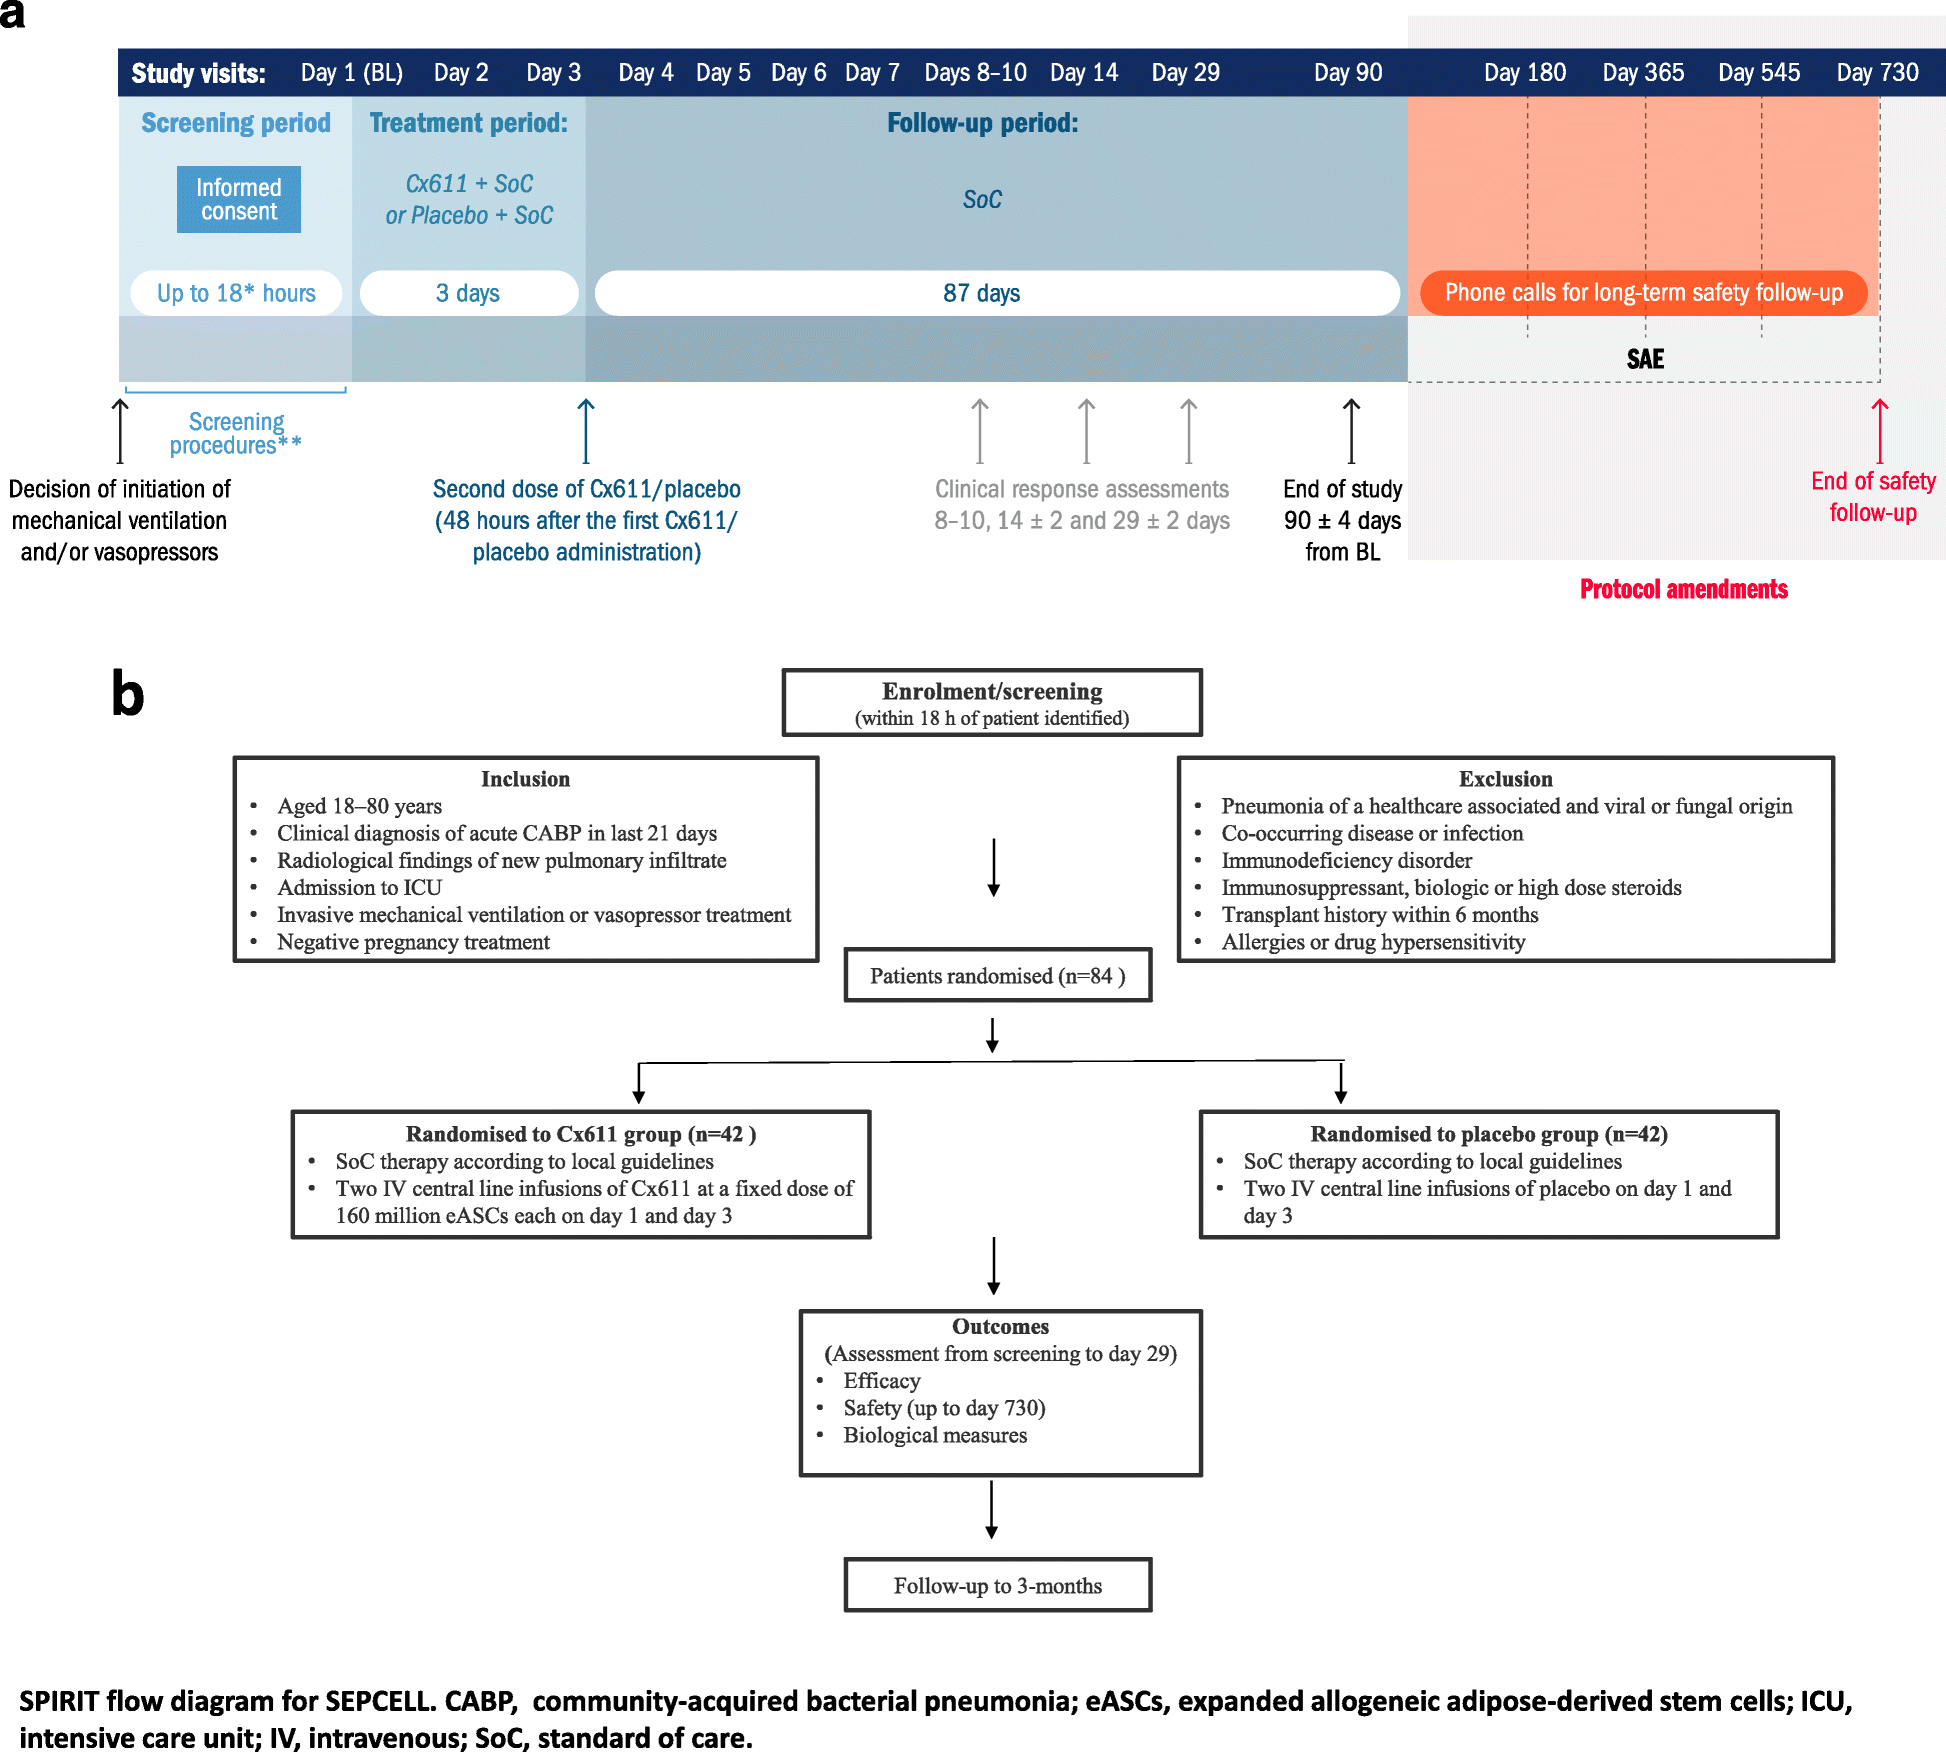Viewport: 1946px width, 1752px height.
Task: Click the 'Enrolment/screening' box
Action: (992, 703)
